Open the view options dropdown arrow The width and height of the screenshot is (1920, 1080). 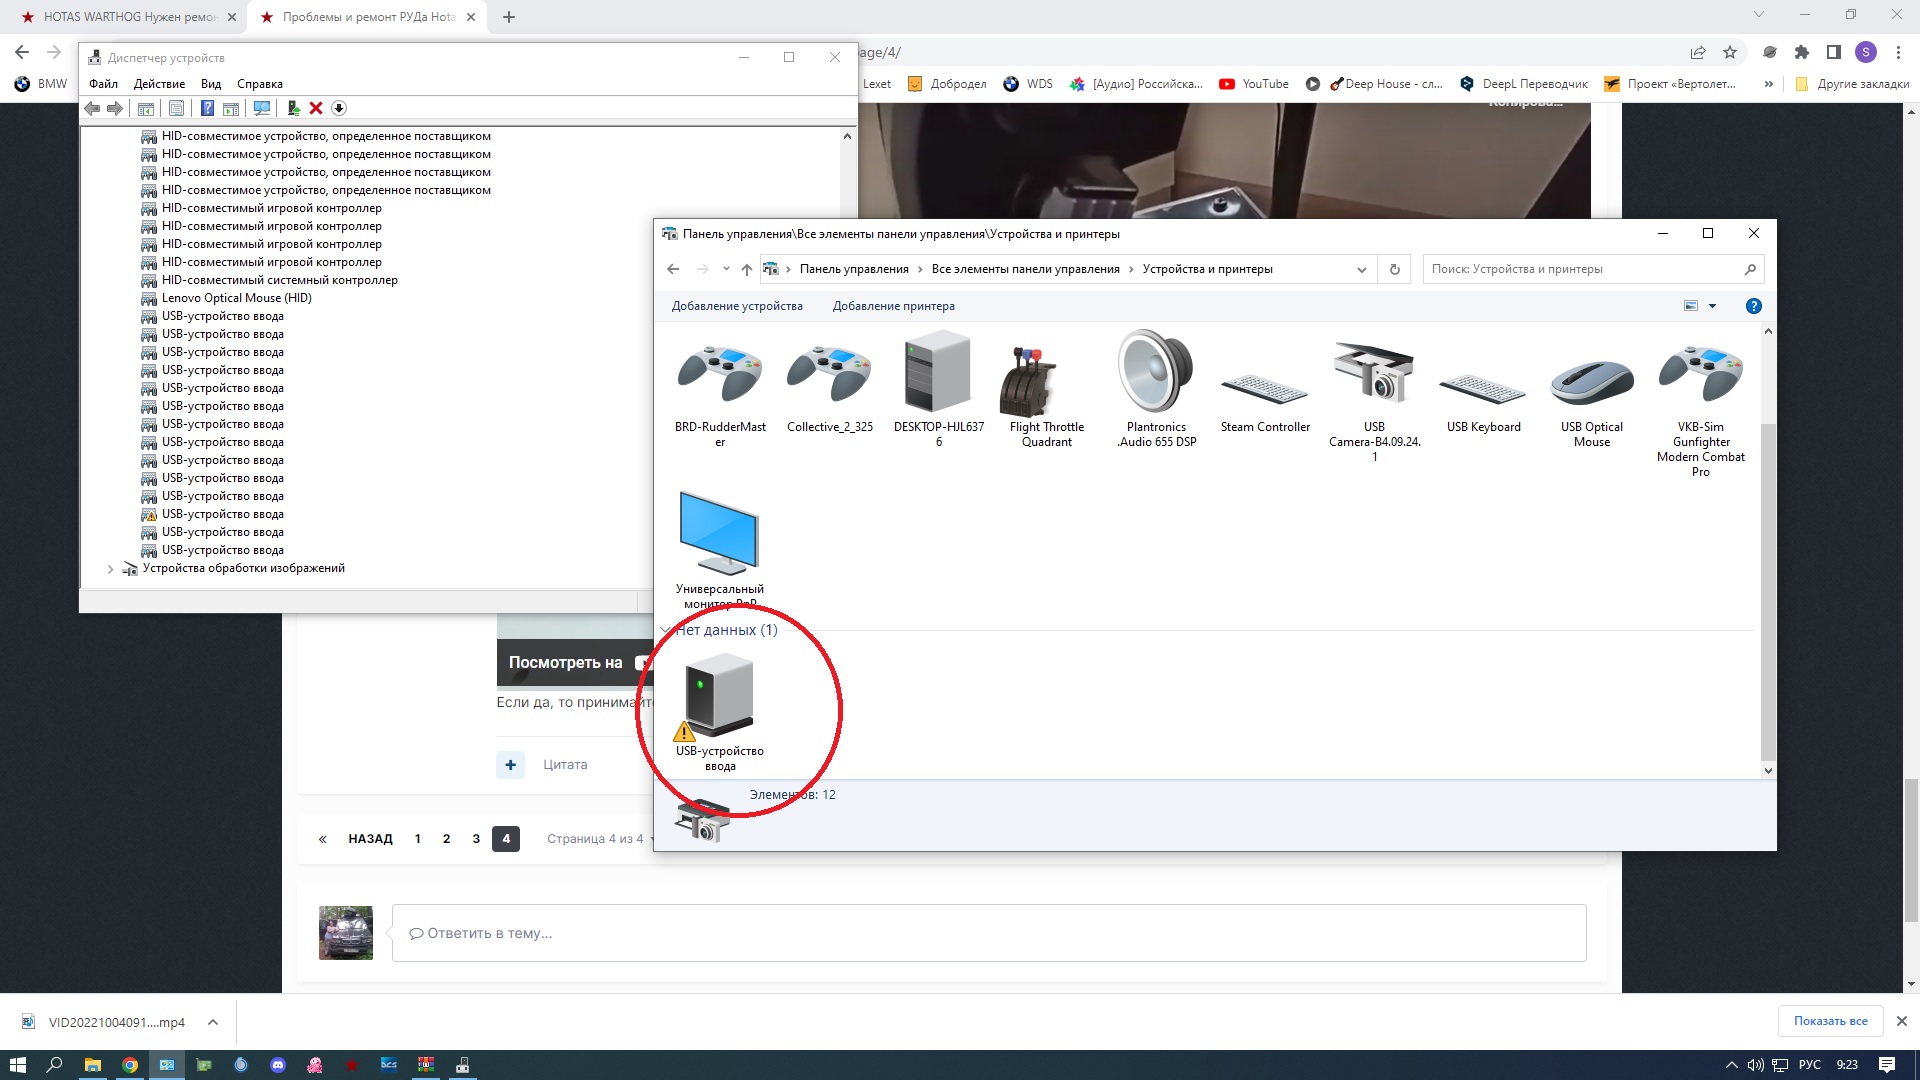click(1712, 306)
